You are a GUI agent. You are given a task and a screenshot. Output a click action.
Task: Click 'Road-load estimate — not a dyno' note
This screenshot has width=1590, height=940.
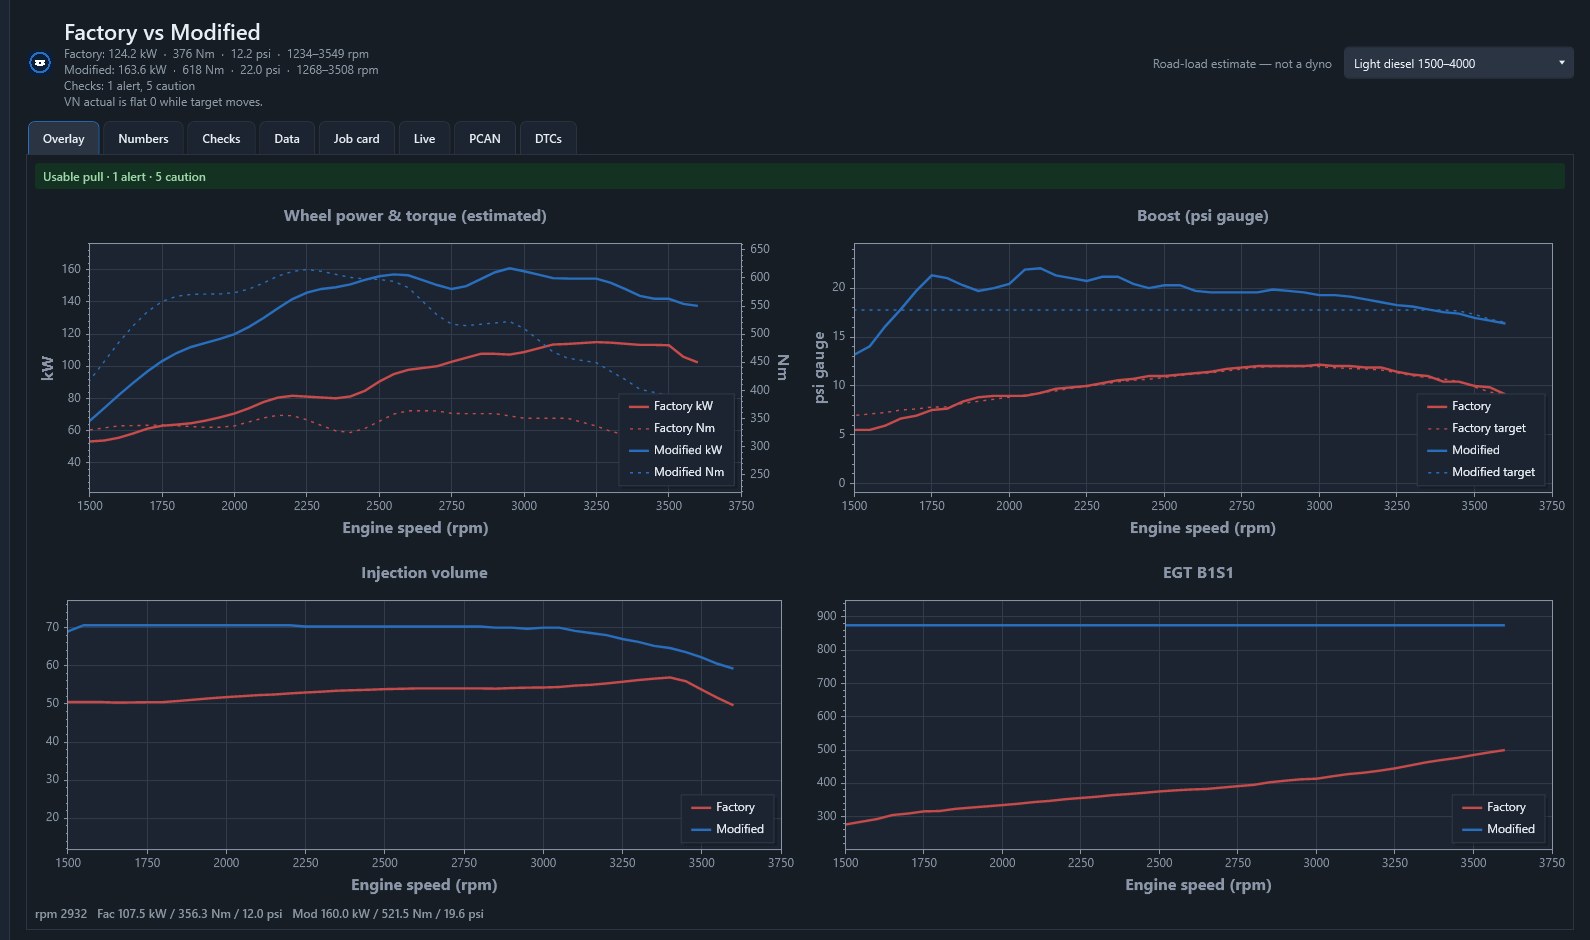[1242, 64]
